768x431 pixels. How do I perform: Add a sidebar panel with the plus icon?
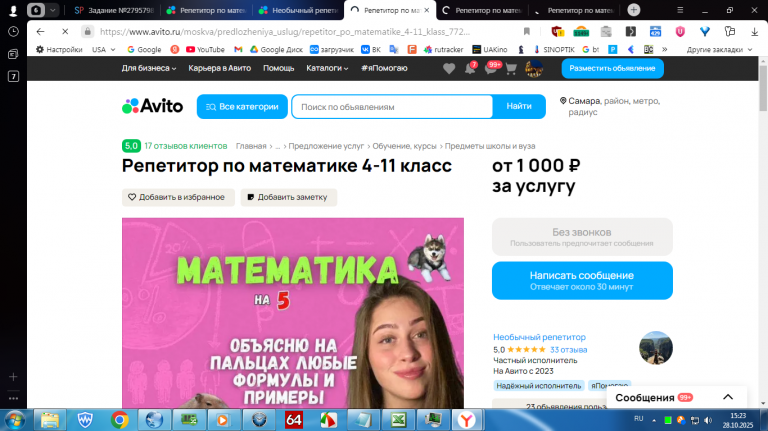coord(13,377)
